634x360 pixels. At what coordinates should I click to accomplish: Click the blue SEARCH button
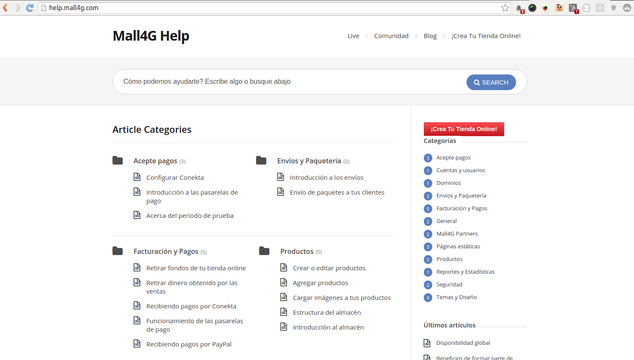(x=491, y=82)
